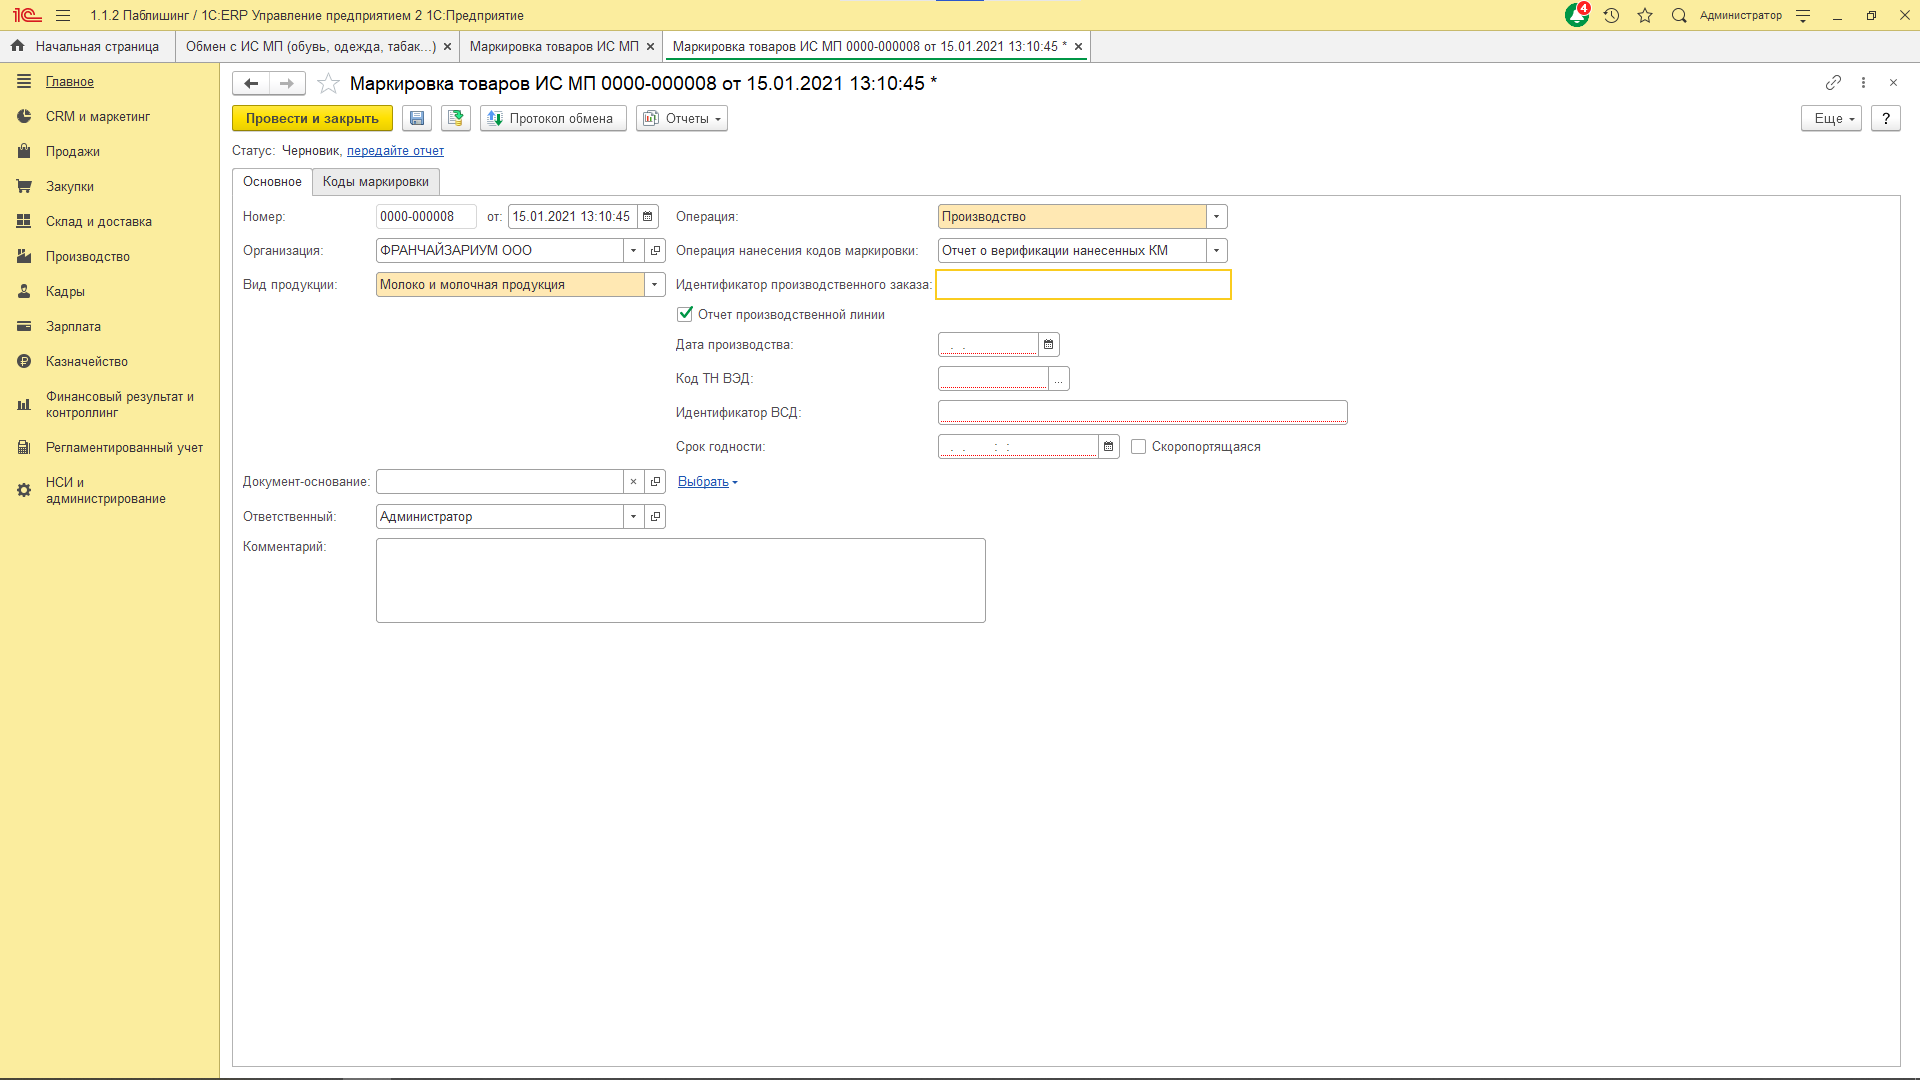Click into the Комментарий text area
1920x1080 pixels.
click(680, 581)
